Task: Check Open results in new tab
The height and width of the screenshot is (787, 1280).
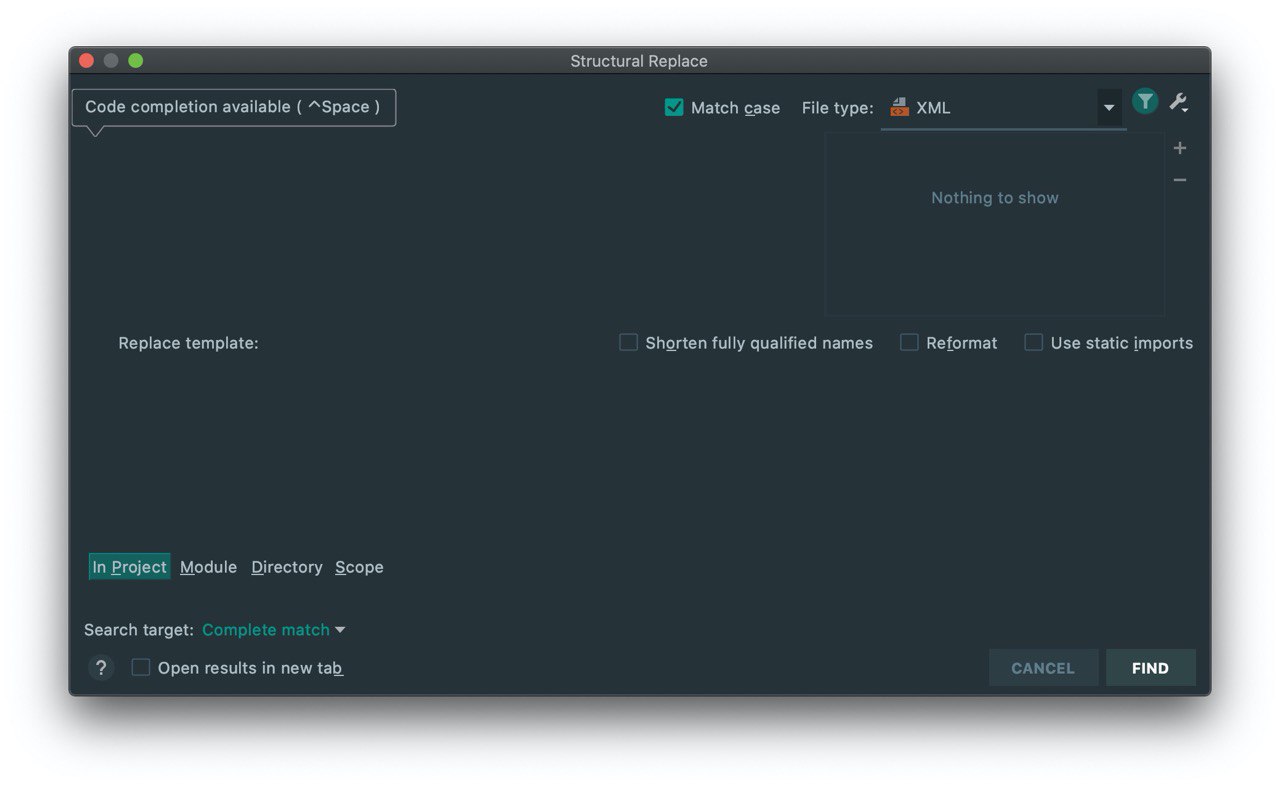Action: click(x=141, y=667)
